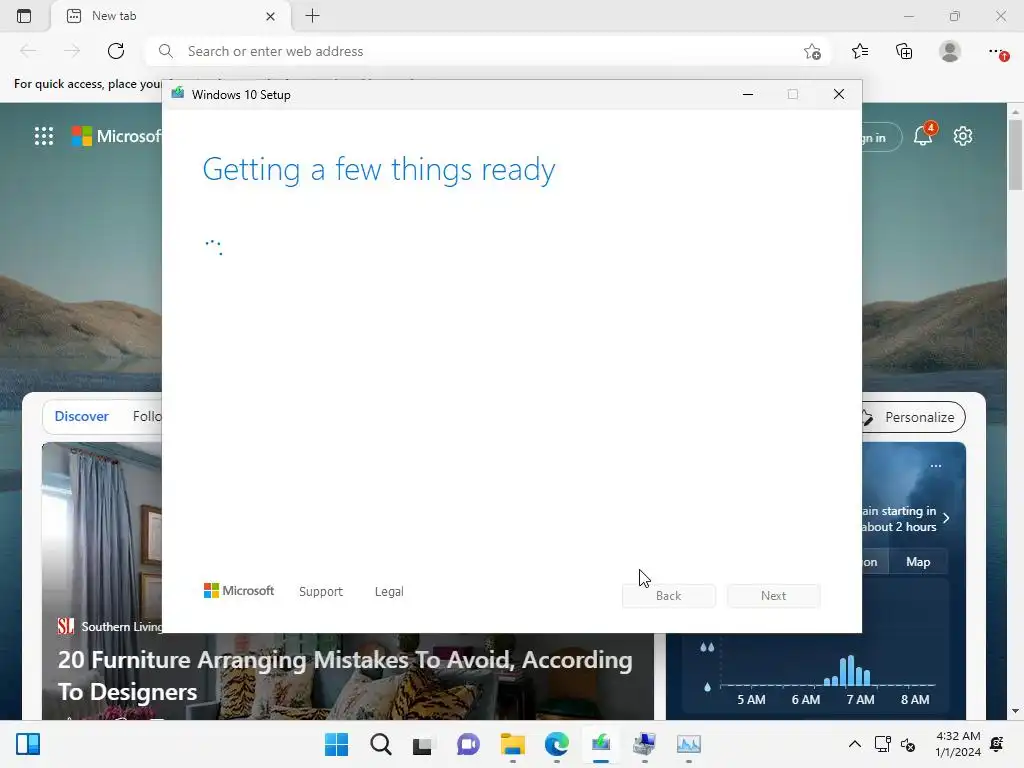Reload the Edge page
This screenshot has height=768, width=1024.
(x=116, y=51)
